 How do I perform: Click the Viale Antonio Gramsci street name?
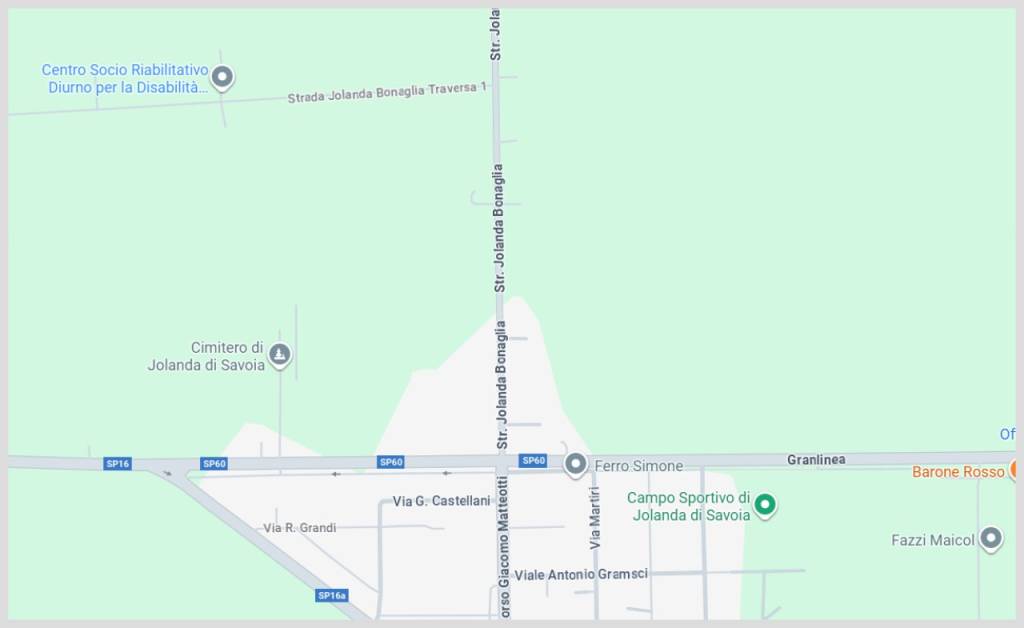tap(581, 574)
